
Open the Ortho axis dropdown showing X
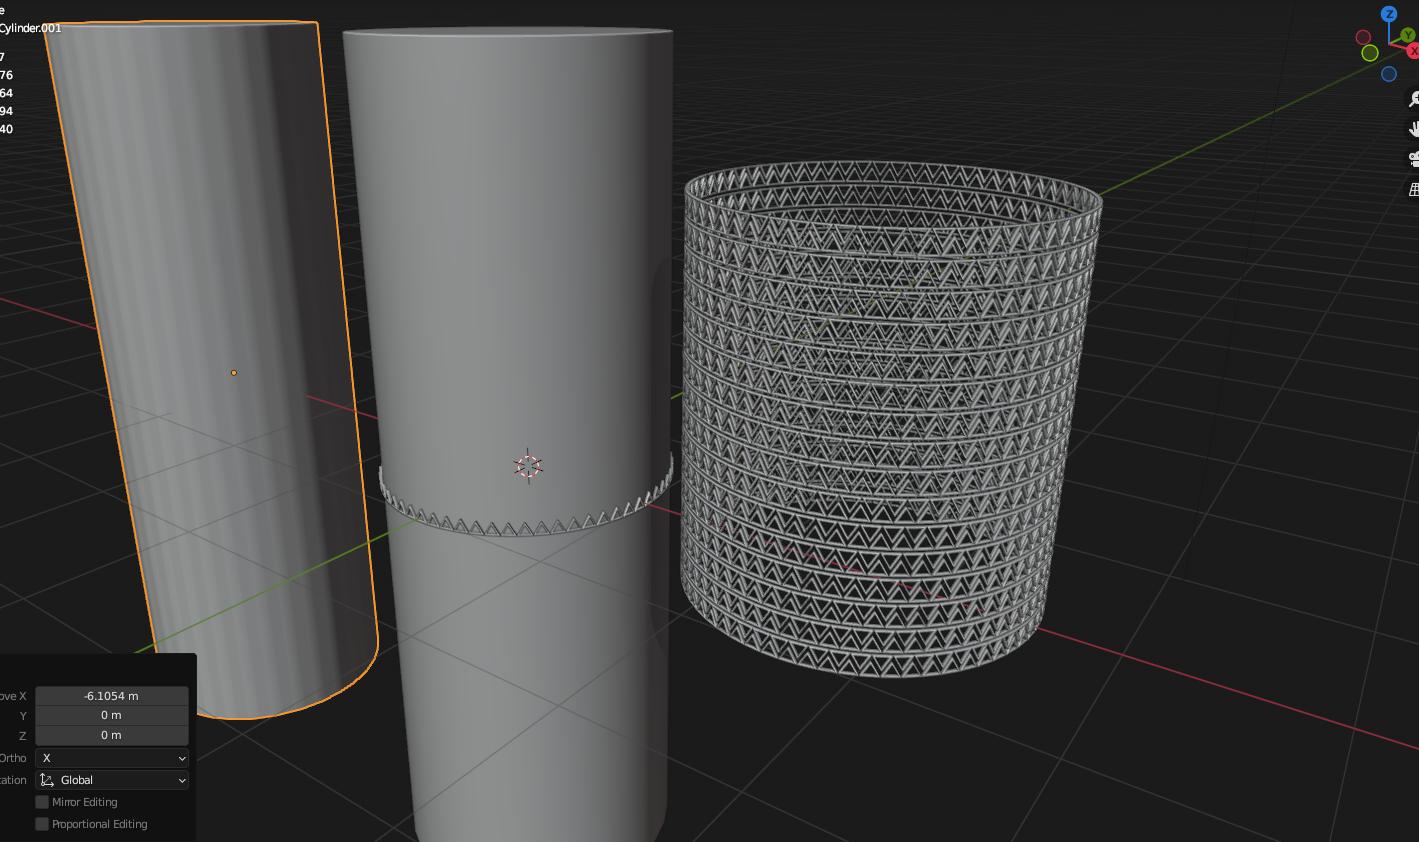112,758
